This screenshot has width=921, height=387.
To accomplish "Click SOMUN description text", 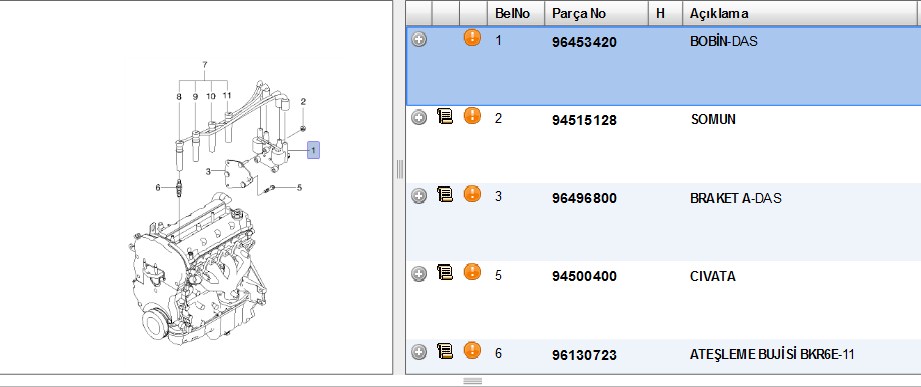I will coord(713,120).
